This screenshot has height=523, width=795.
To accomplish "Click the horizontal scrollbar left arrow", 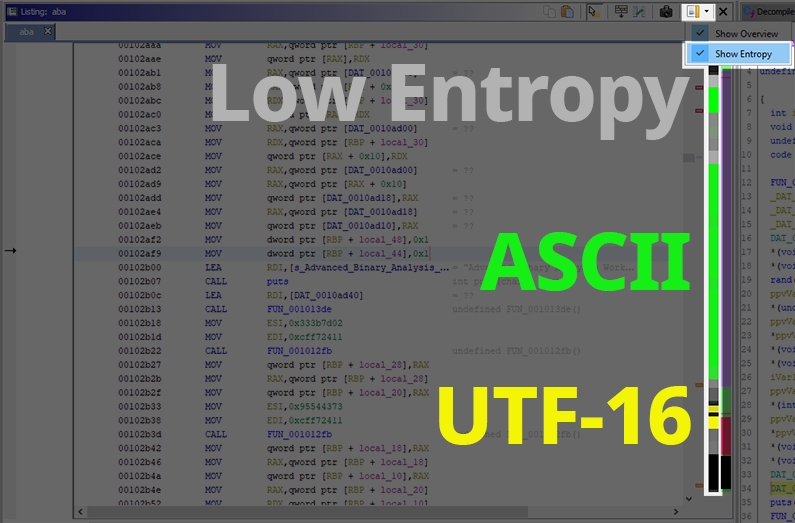I will [80, 512].
